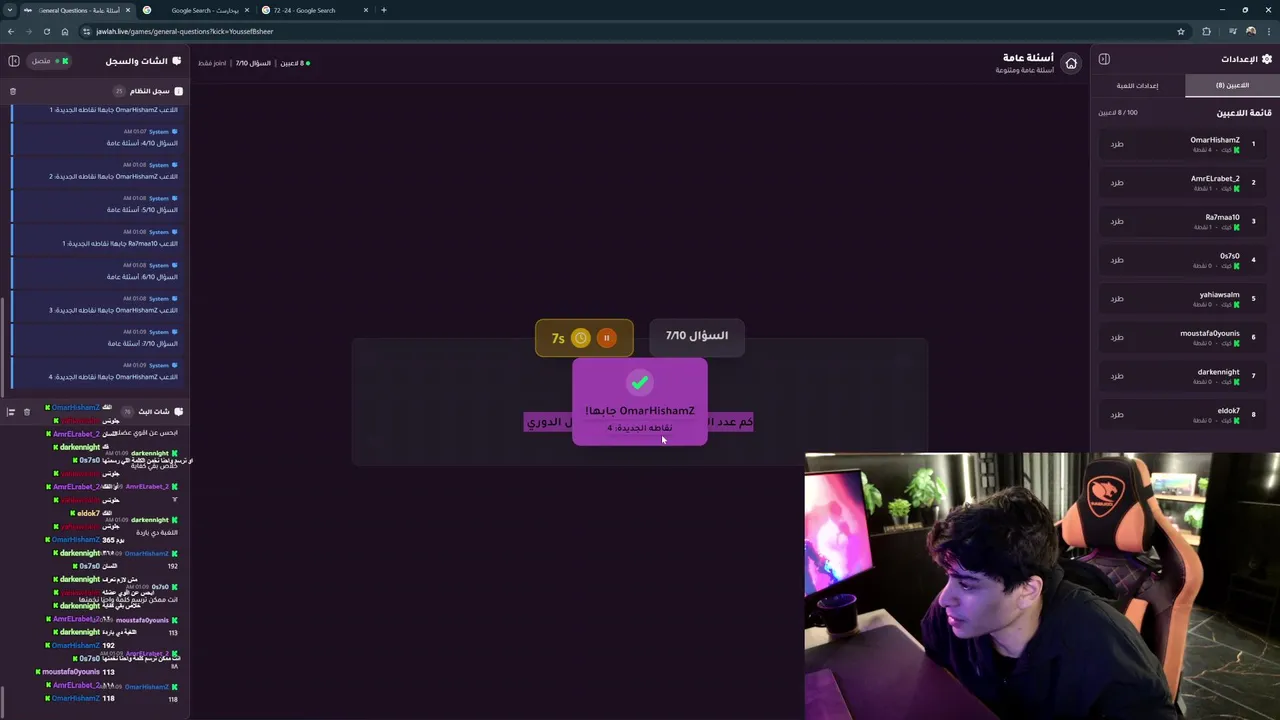Click the stream chat count badge
The image size is (1280, 720).
coord(127,412)
